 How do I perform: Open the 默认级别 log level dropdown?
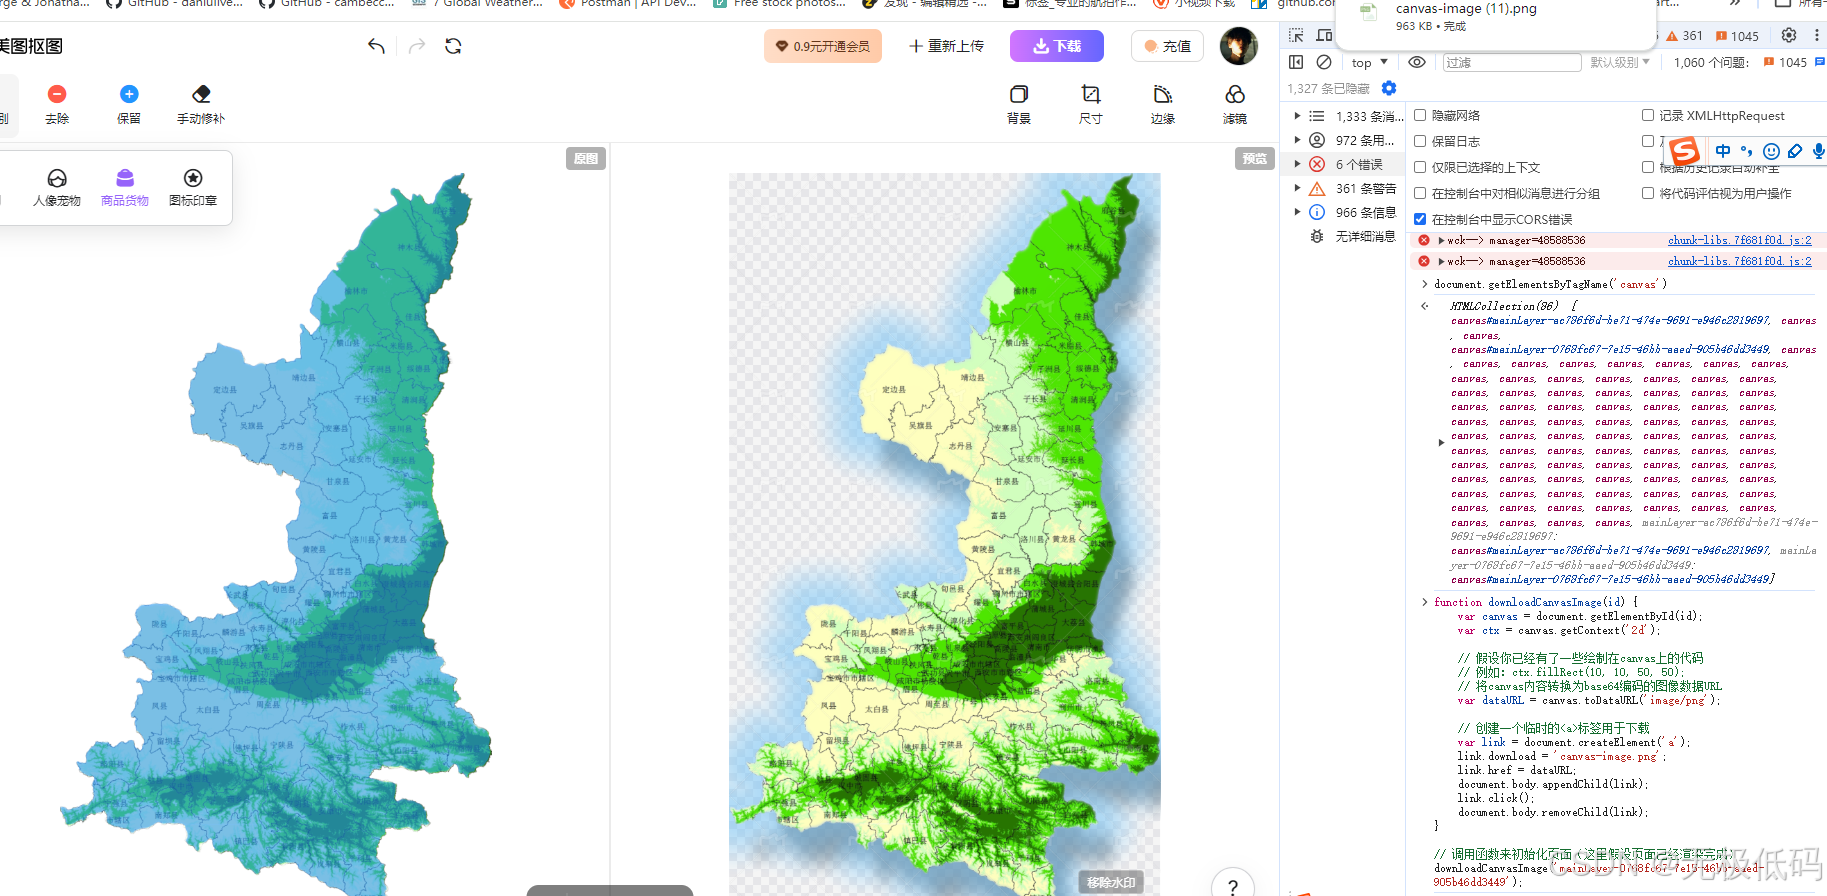tap(1619, 62)
